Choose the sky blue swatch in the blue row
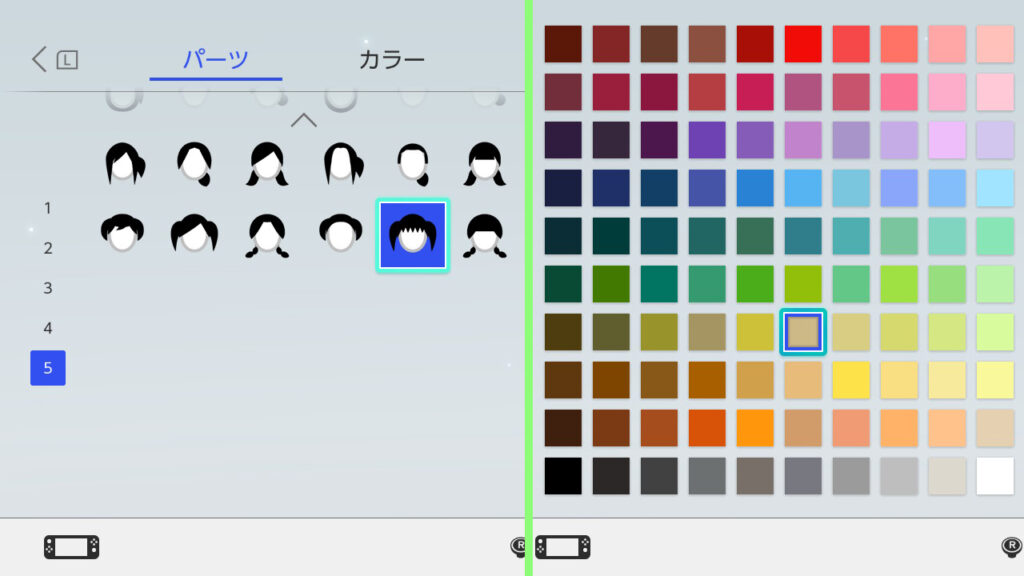The image size is (1024, 576). [803, 188]
